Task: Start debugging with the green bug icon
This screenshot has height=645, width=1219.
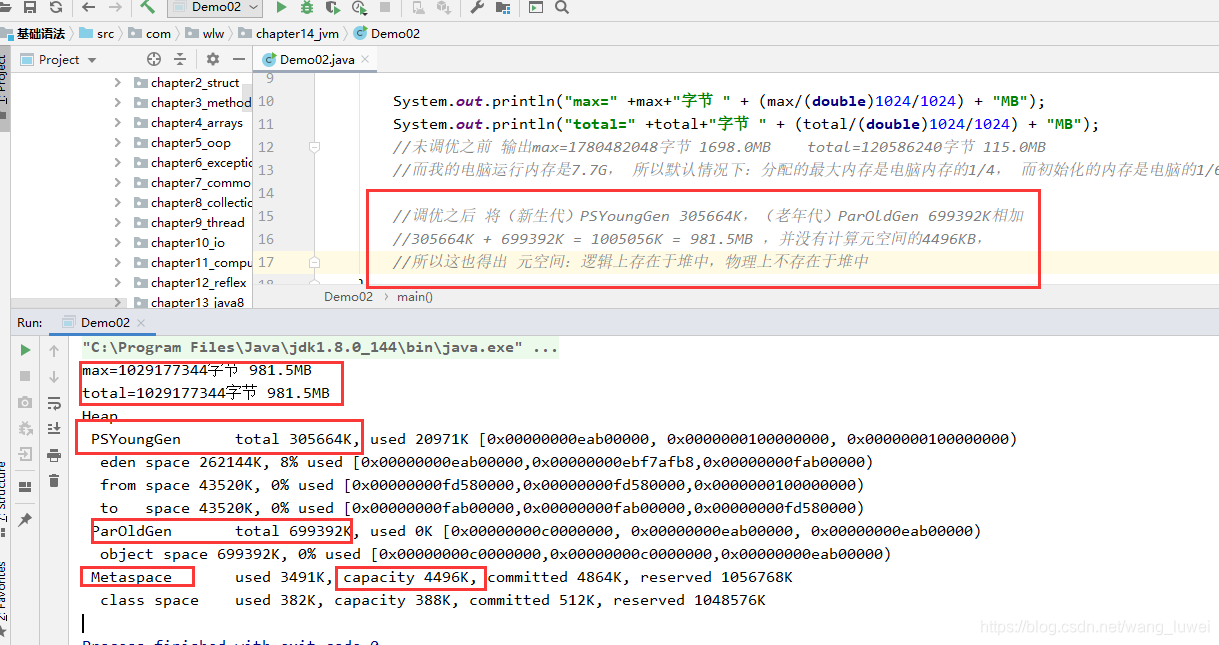Action: click(x=307, y=7)
